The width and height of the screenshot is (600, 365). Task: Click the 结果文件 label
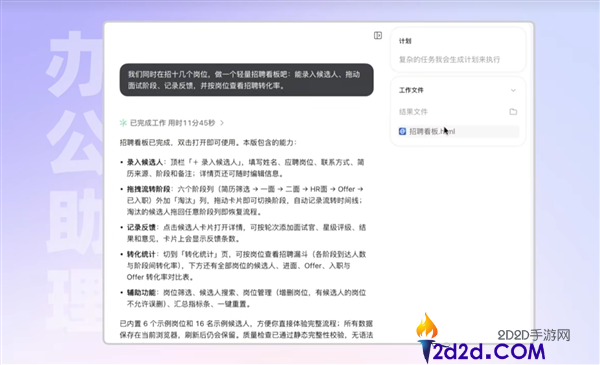(413, 112)
